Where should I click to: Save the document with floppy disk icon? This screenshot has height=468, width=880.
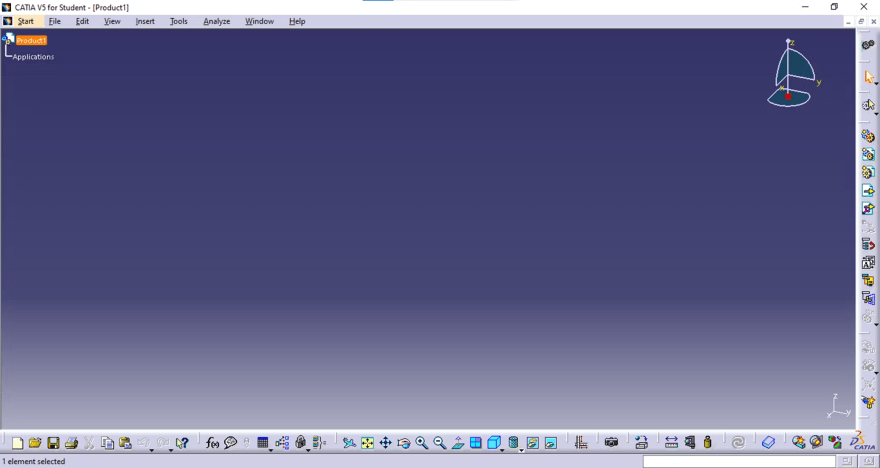pos(53,443)
